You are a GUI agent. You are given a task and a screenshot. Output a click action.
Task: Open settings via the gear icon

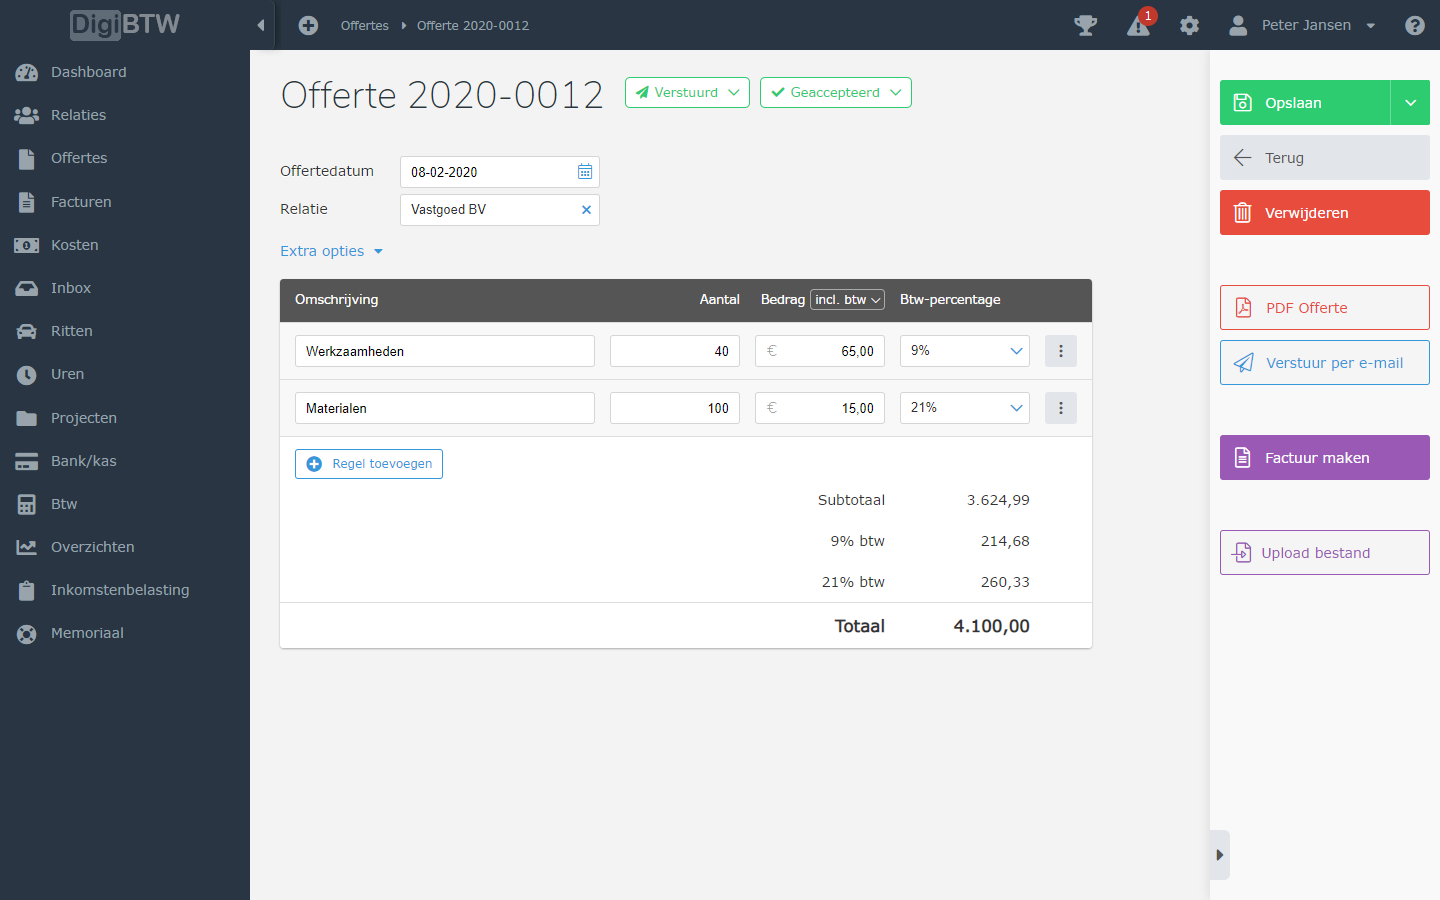coord(1189,26)
